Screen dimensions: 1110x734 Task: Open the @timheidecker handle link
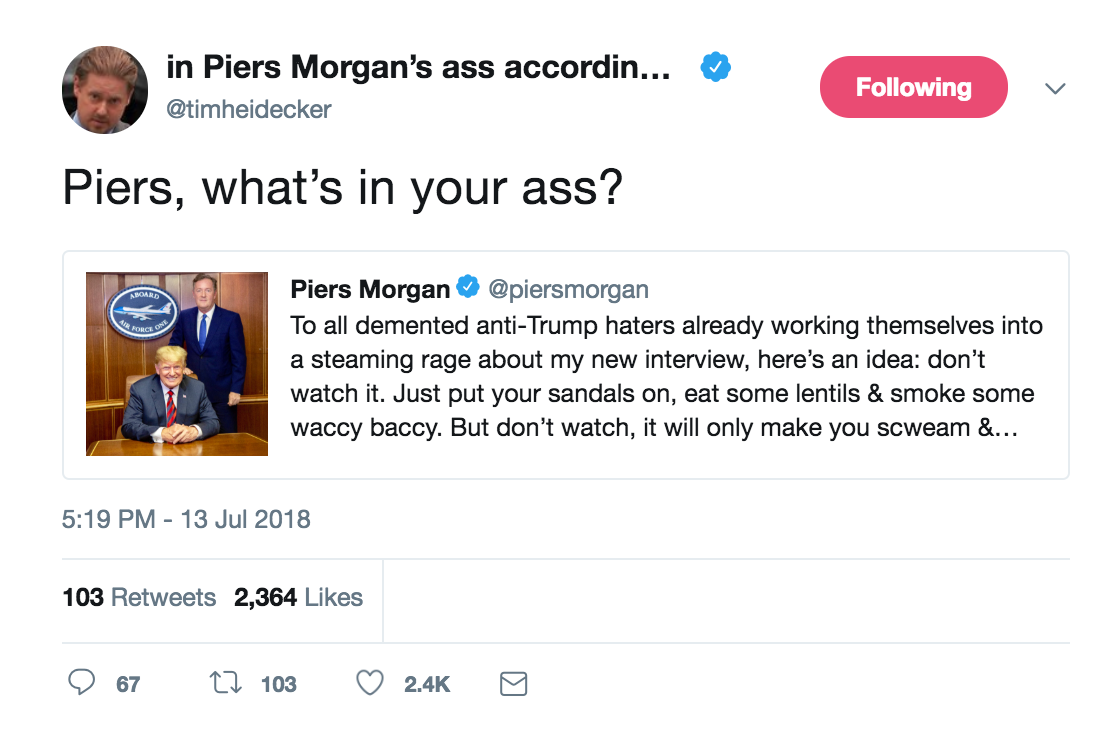point(248,109)
